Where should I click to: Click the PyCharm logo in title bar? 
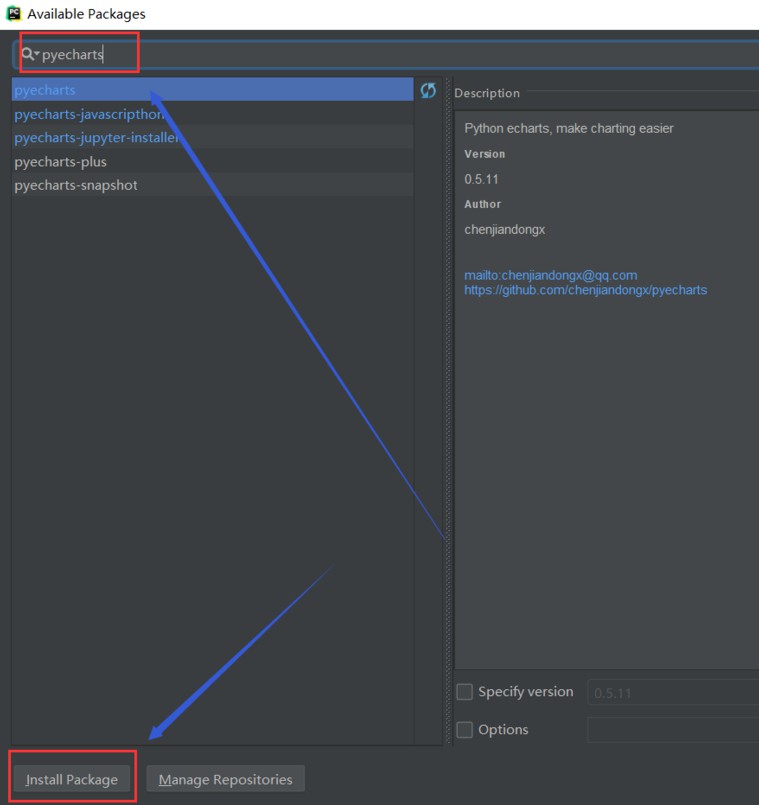pos(13,13)
